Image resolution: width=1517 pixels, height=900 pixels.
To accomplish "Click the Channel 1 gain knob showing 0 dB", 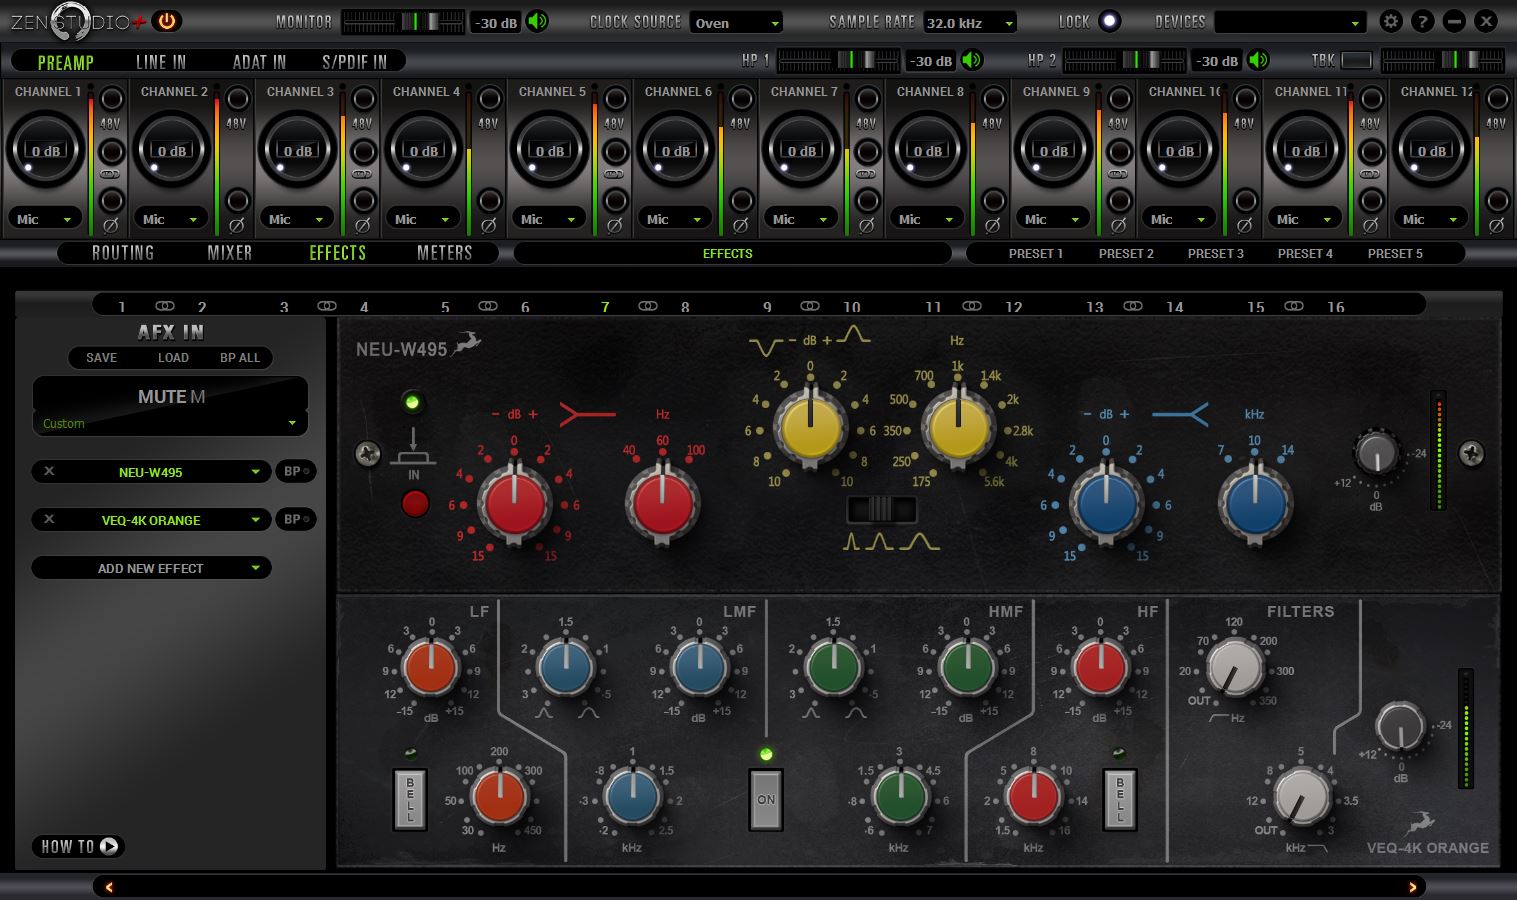I will [46, 151].
